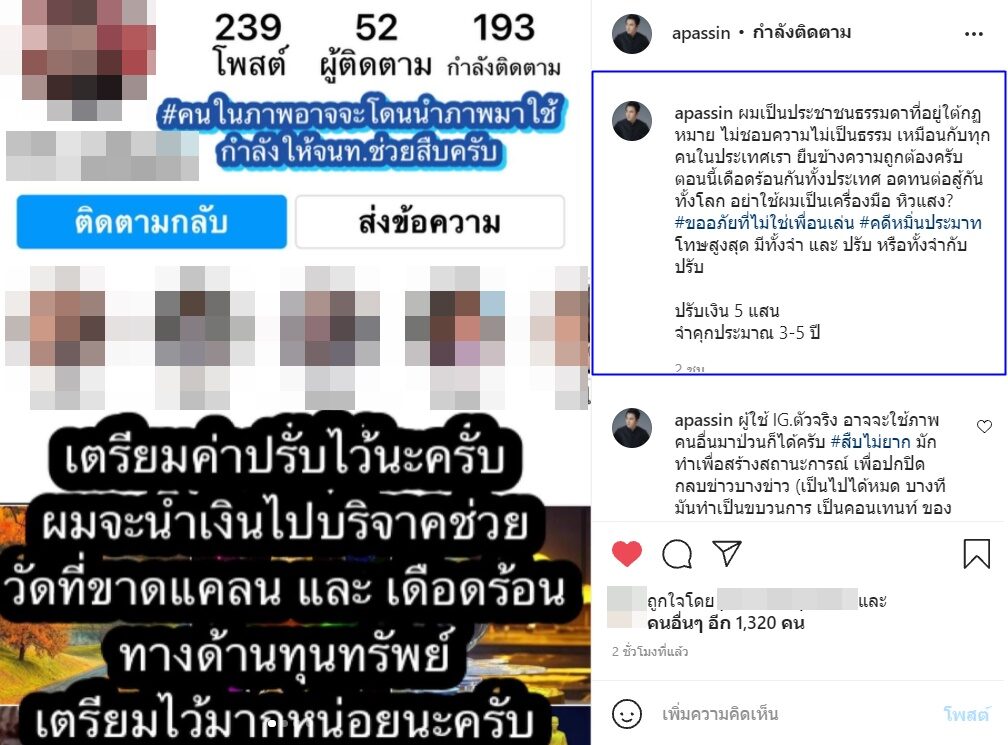
Task: Click apassin avatar beside caption
Action: pos(632,121)
